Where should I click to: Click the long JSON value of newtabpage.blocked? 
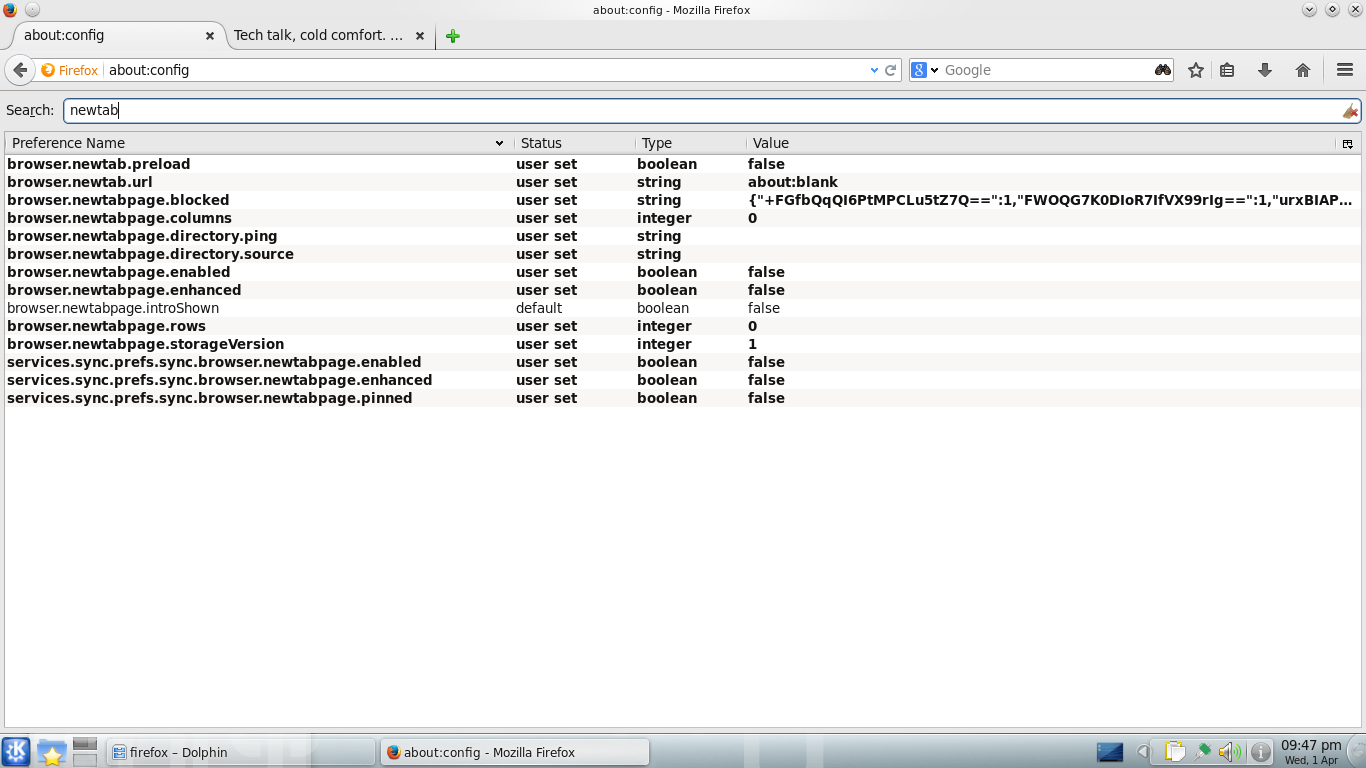1050,200
